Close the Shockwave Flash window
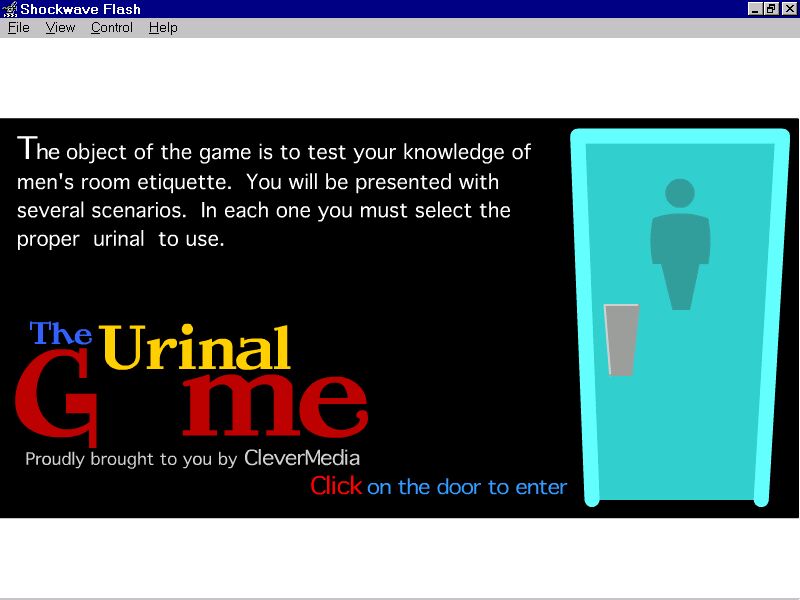Image resolution: width=800 pixels, height=600 pixels. tap(789, 9)
